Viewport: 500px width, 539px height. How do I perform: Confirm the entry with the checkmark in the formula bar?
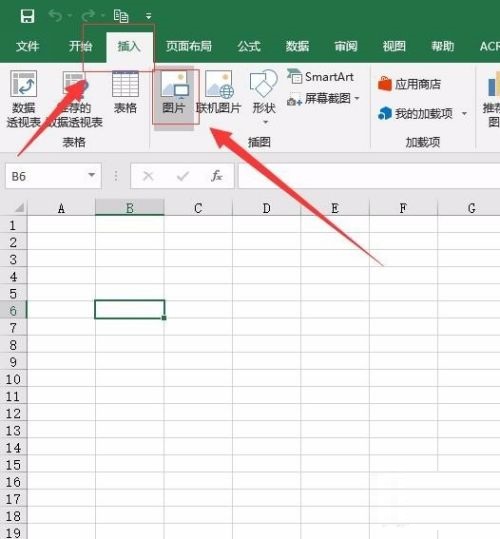(x=182, y=176)
